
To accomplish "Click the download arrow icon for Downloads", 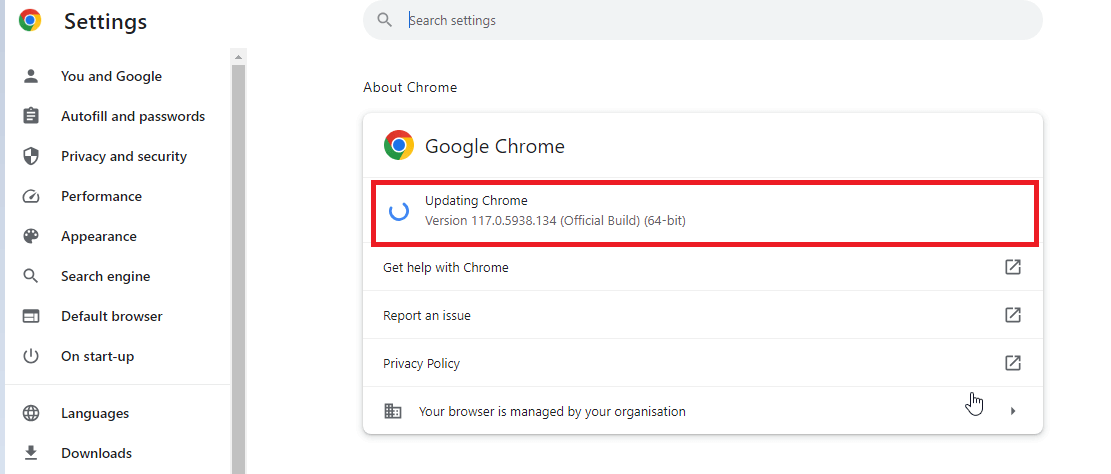I will coord(30,453).
